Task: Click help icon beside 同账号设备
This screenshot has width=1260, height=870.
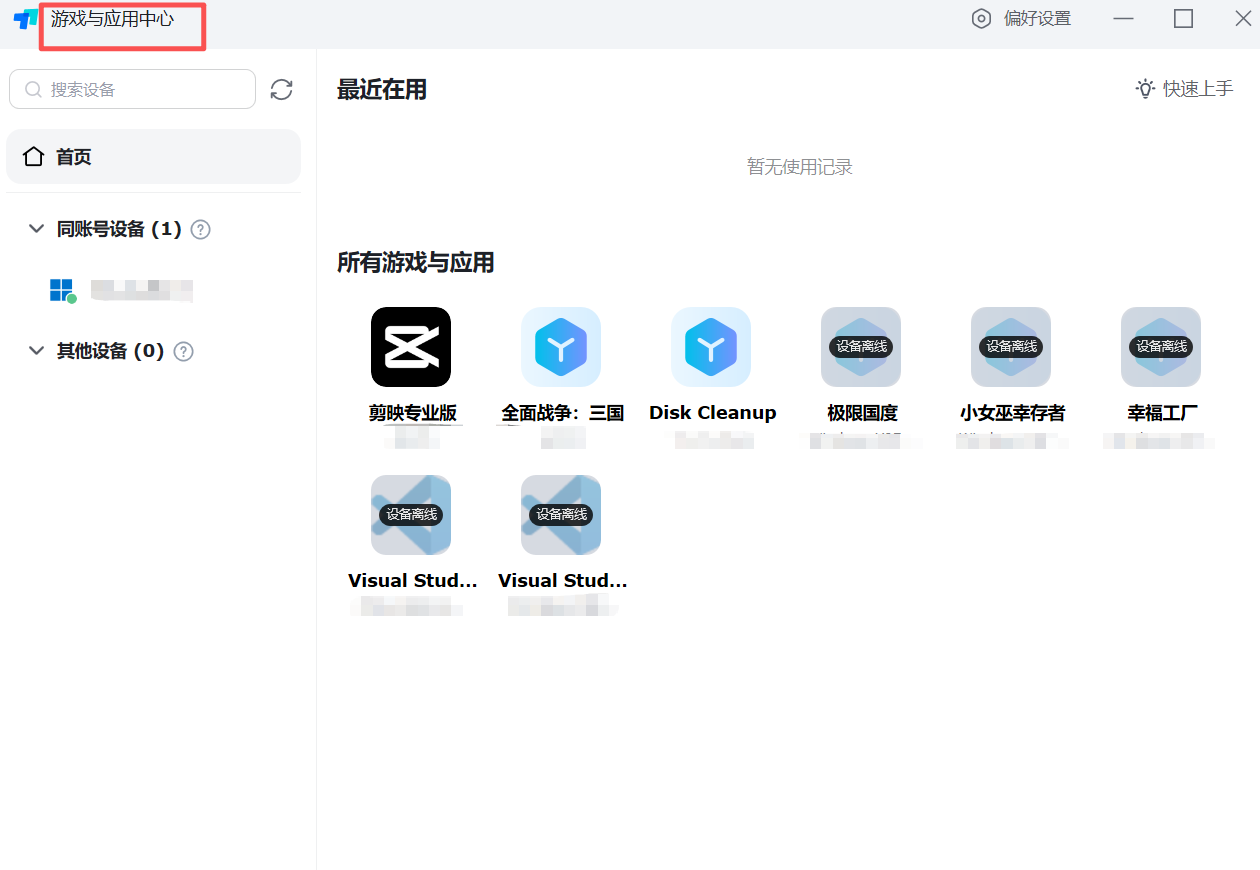Action: coord(201,229)
